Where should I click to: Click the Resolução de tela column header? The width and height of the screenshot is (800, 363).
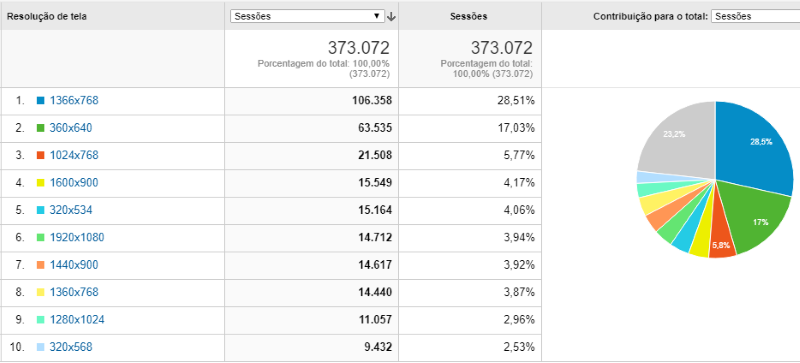click(47, 16)
